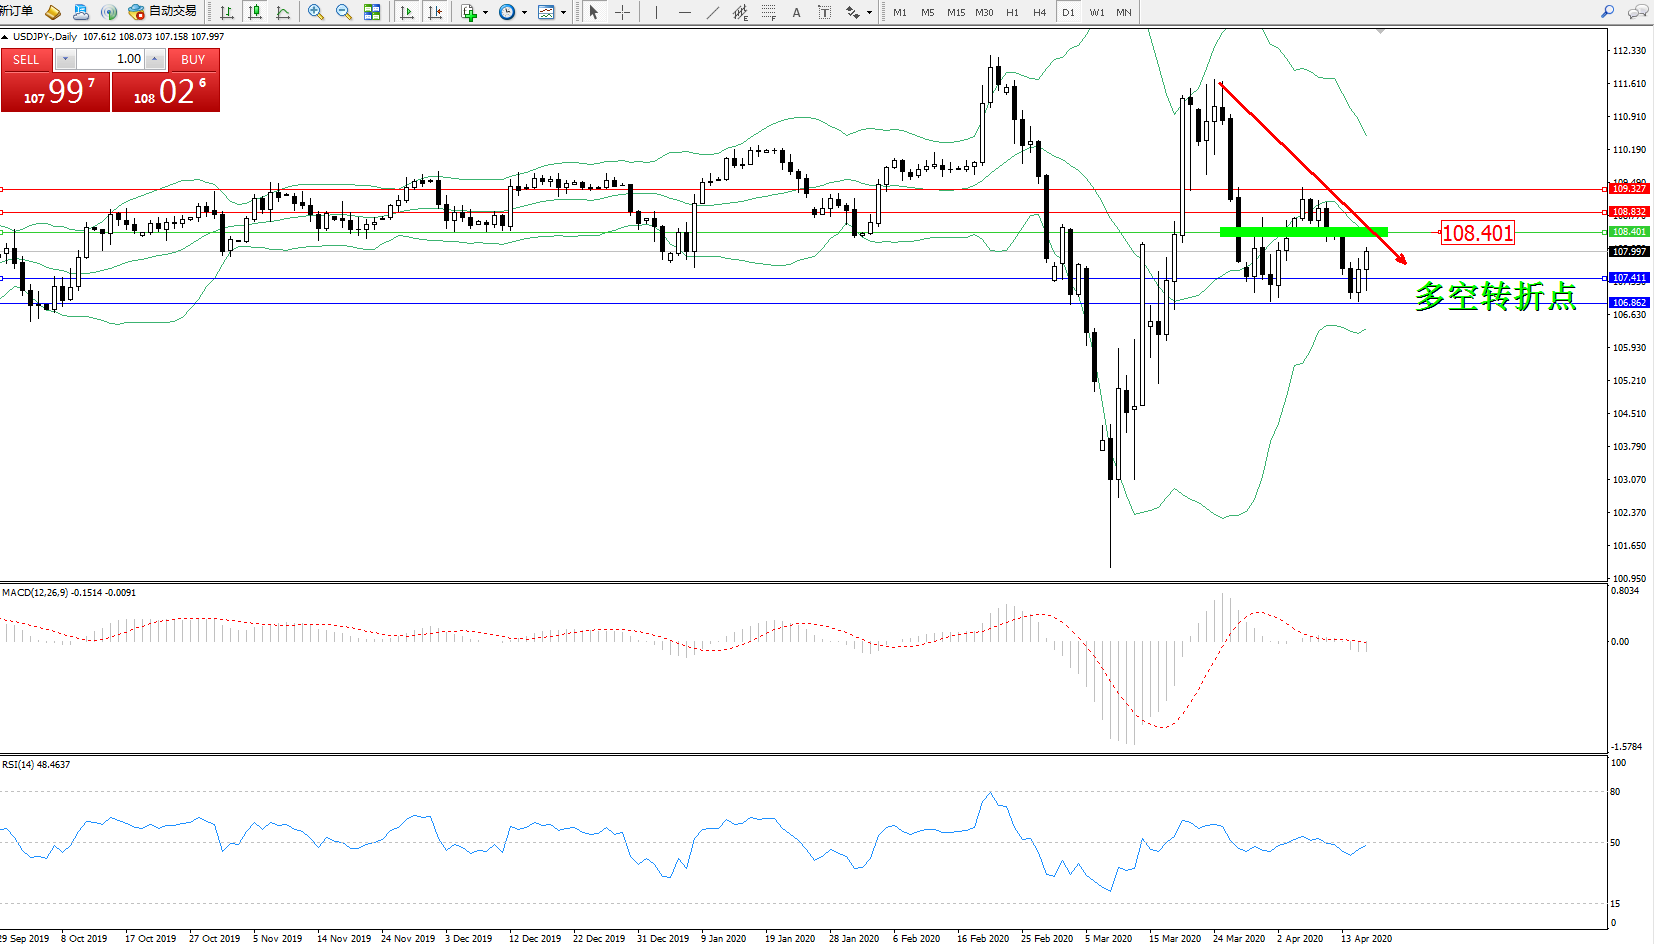Select the crosshair cursor tool
This screenshot has height=944, width=1654.
coord(622,12)
